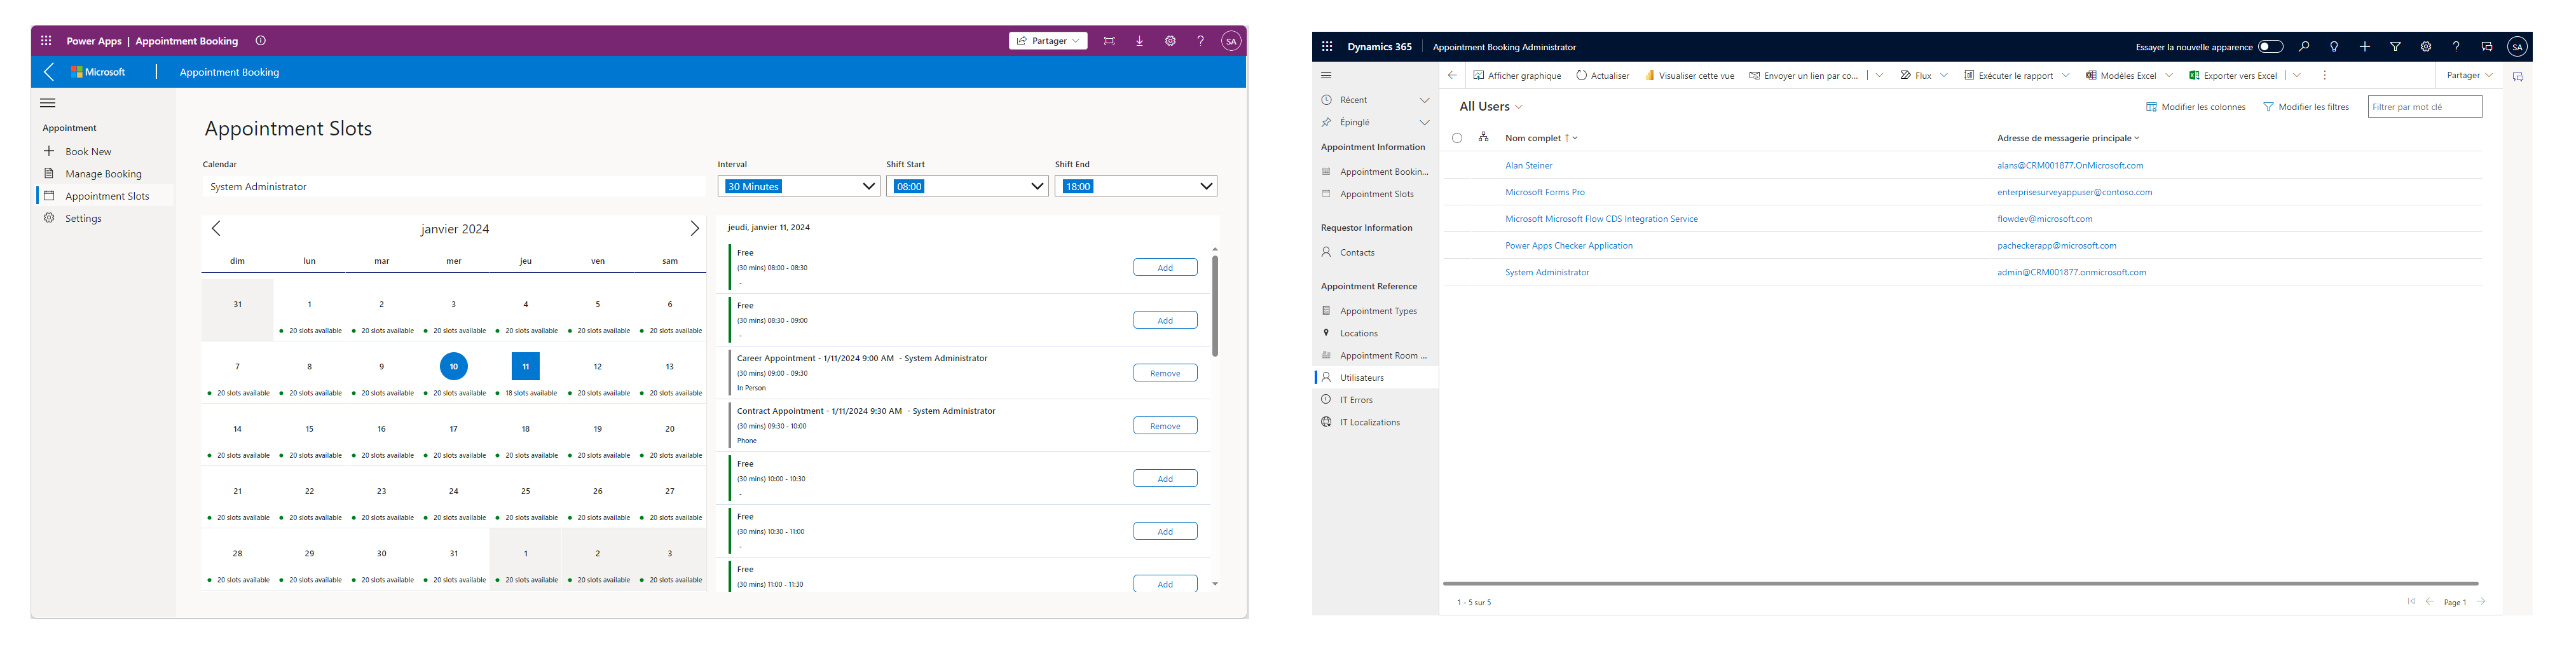The width and height of the screenshot is (2576, 651).
Task: Open the Shift End 18:00 dropdown
Action: [x=1136, y=186]
